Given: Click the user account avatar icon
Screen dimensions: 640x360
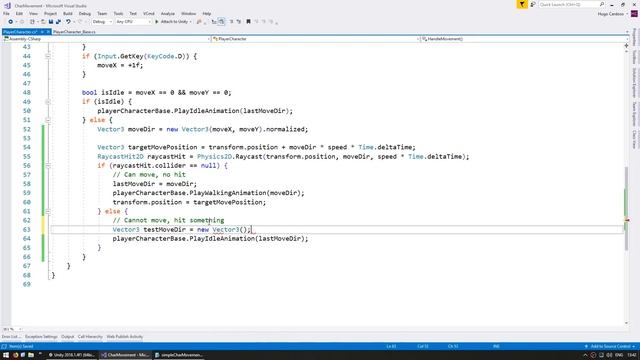Looking at the screenshot, I should tap(634, 14).
